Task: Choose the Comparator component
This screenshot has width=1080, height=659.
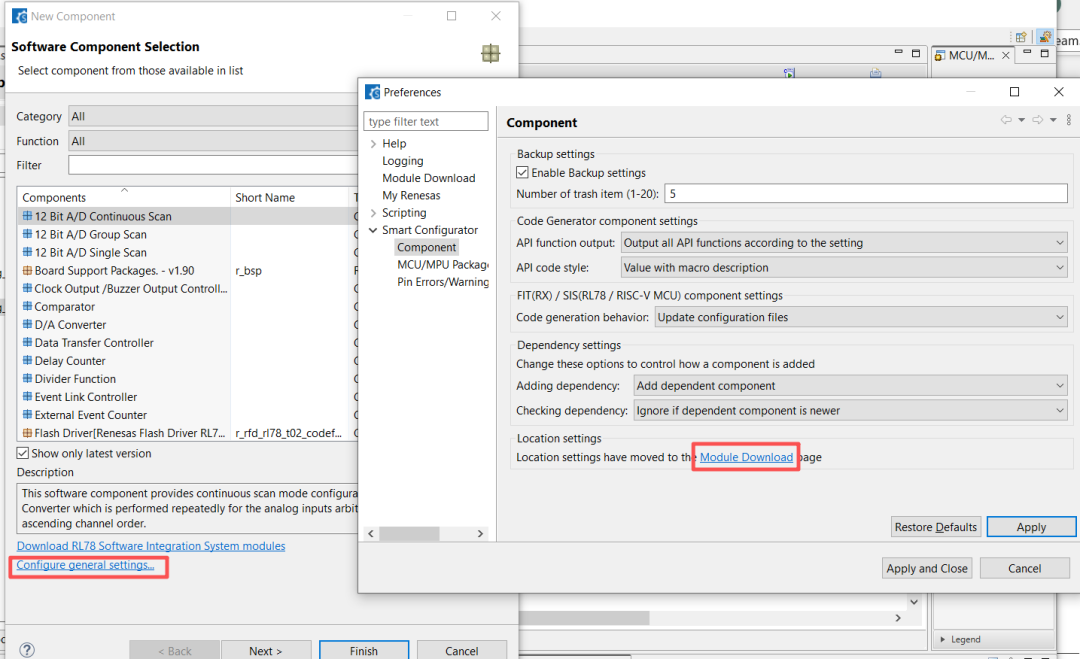Action: pyautogui.click(x=65, y=307)
